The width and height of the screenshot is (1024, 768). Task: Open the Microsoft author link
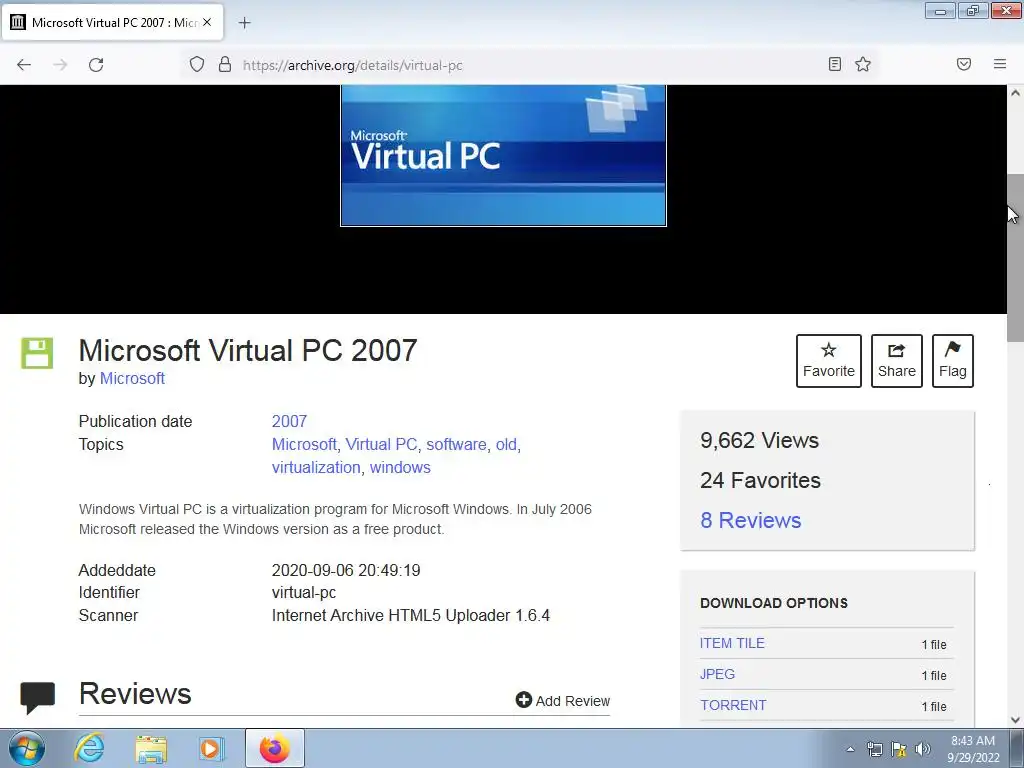pyautogui.click(x=132, y=378)
